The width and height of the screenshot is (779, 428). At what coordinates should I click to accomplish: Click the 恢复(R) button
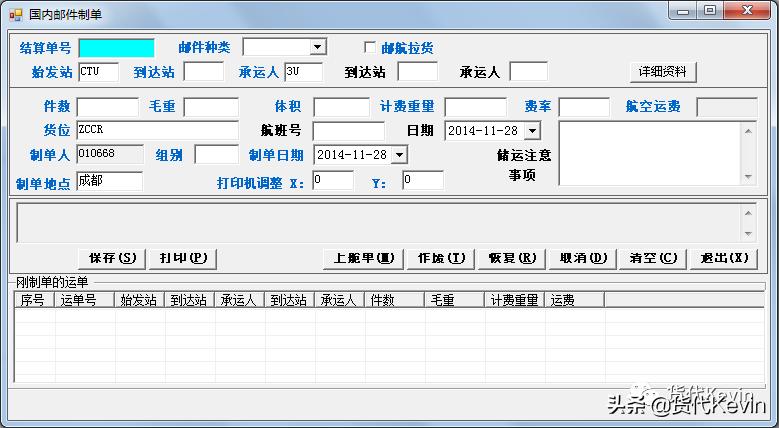click(512, 258)
